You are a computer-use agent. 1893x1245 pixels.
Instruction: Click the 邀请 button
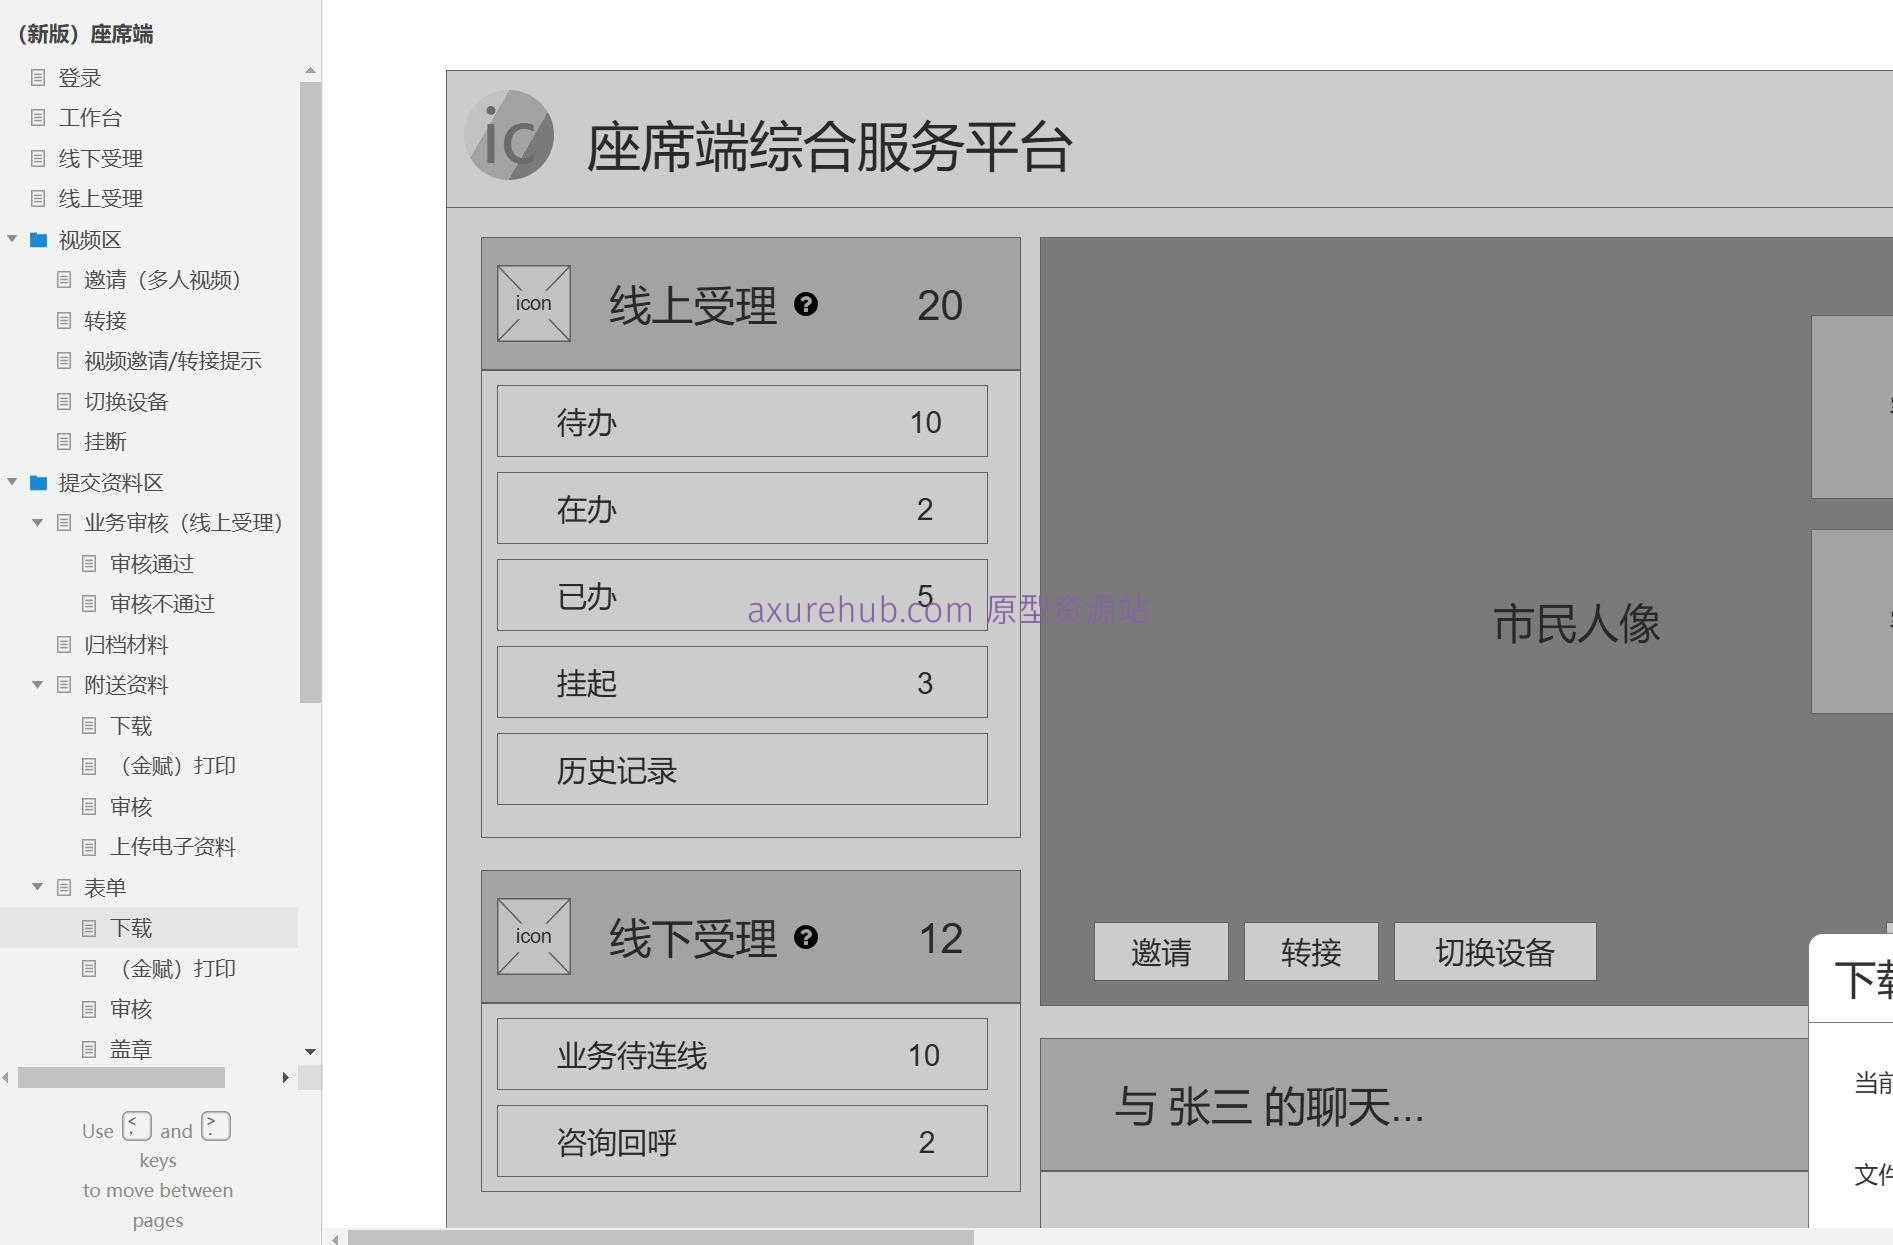click(1160, 952)
